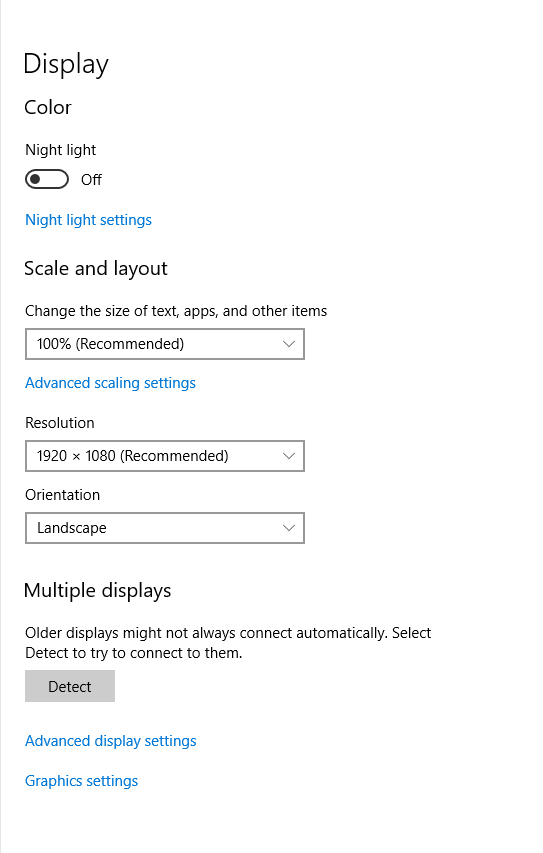Toggle the Night light switch

point(47,179)
